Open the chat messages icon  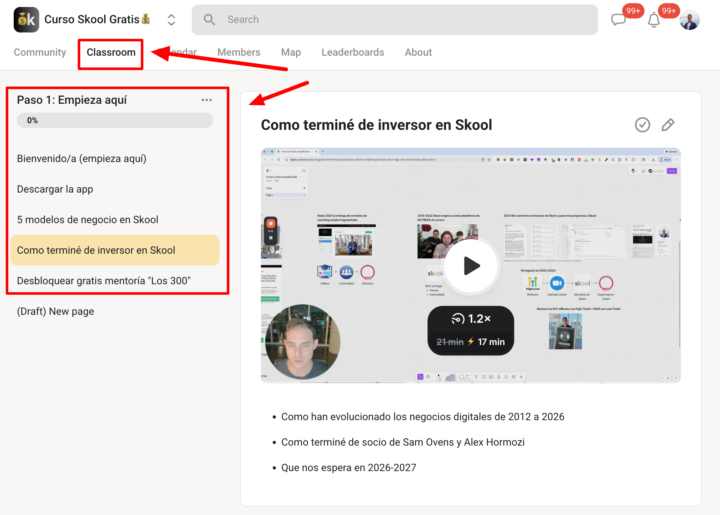pyautogui.click(x=618, y=20)
